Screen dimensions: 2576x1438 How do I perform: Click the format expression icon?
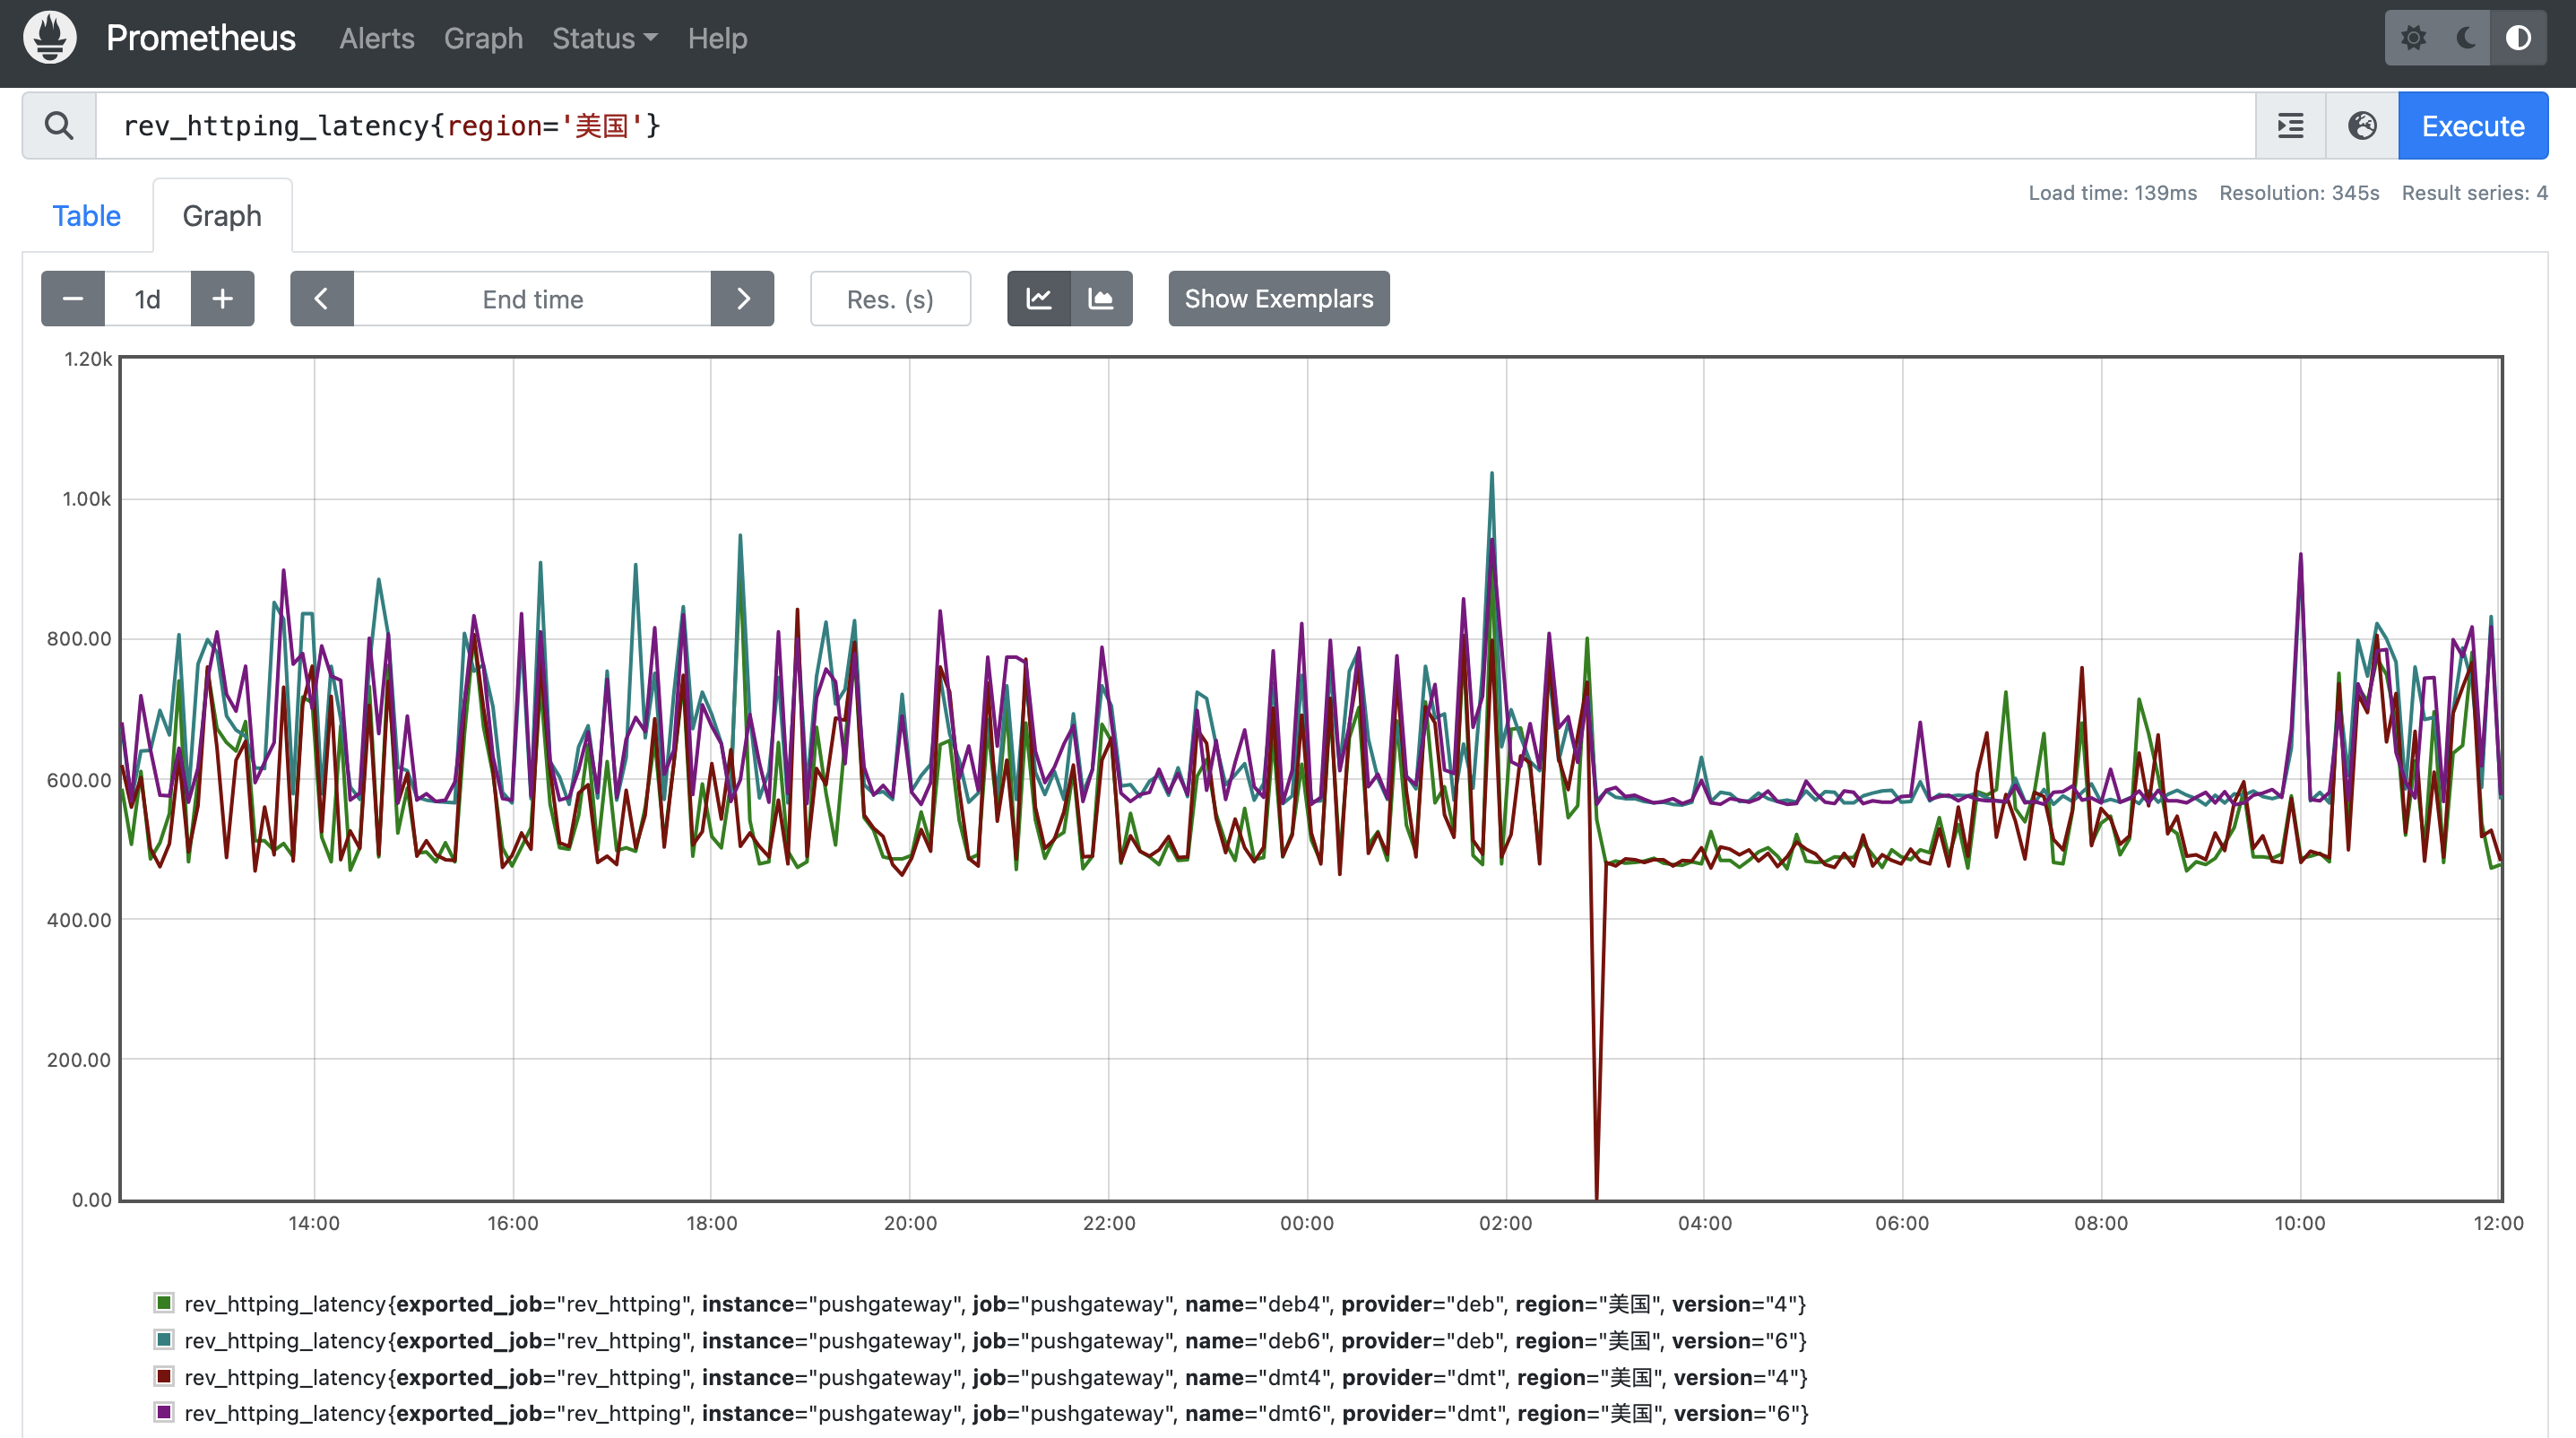point(2290,126)
